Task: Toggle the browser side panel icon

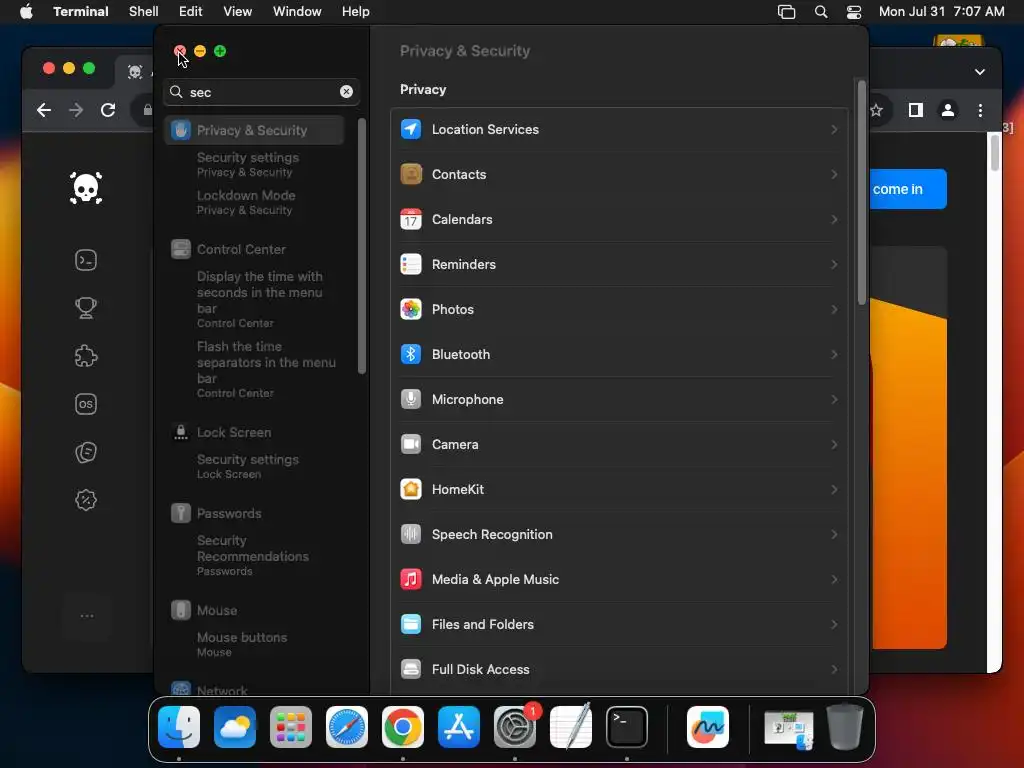Action: coord(916,110)
